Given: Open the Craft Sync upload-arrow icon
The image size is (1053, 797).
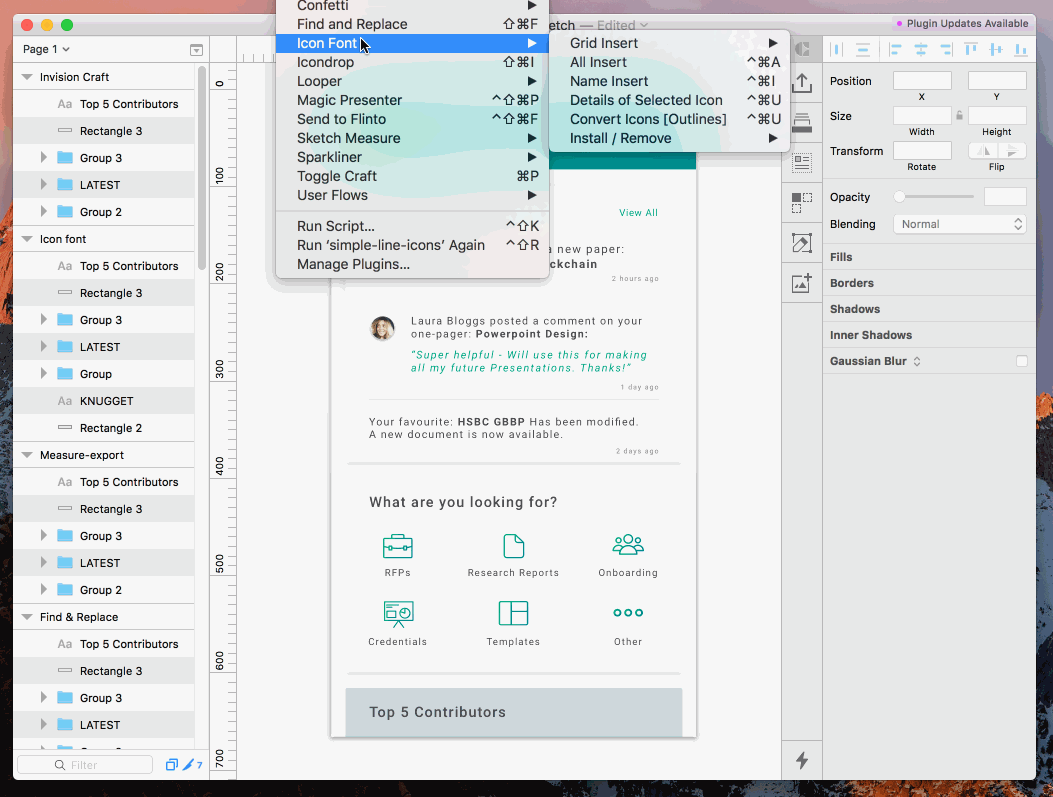Looking at the screenshot, I should (x=802, y=83).
